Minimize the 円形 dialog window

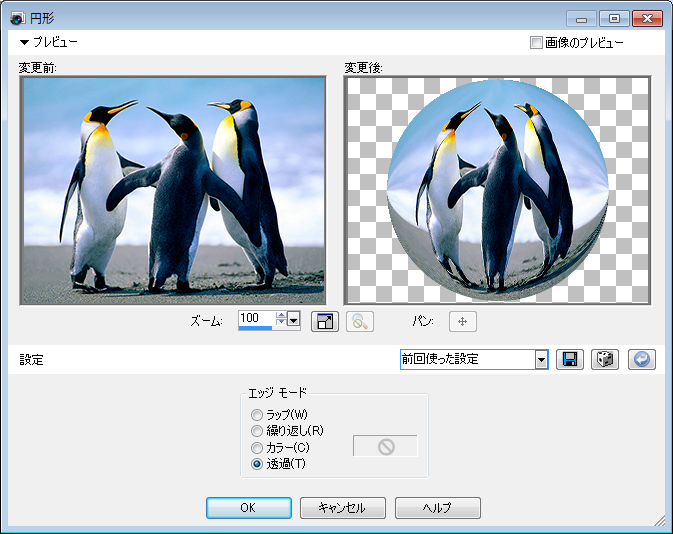(x=581, y=19)
